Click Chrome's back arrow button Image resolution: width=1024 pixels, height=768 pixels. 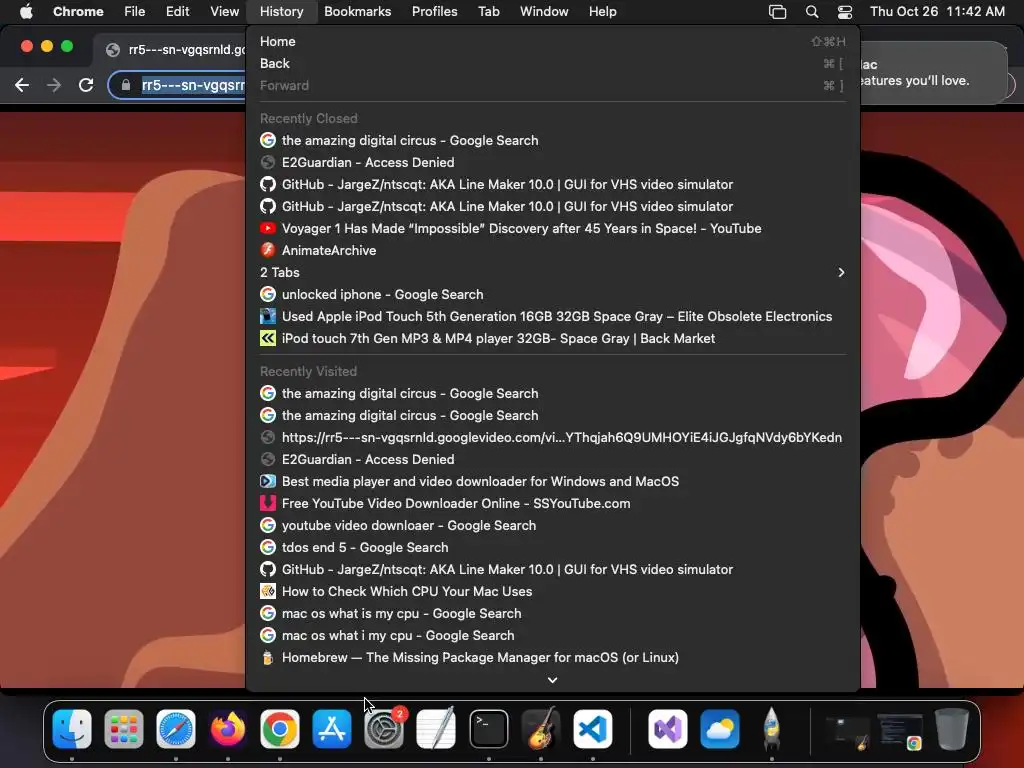coord(22,85)
